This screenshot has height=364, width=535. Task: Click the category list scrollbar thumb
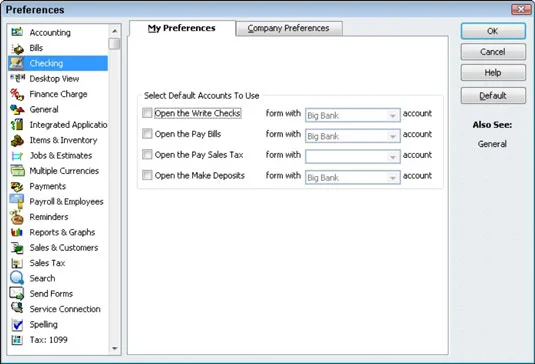tap(115, 44)
